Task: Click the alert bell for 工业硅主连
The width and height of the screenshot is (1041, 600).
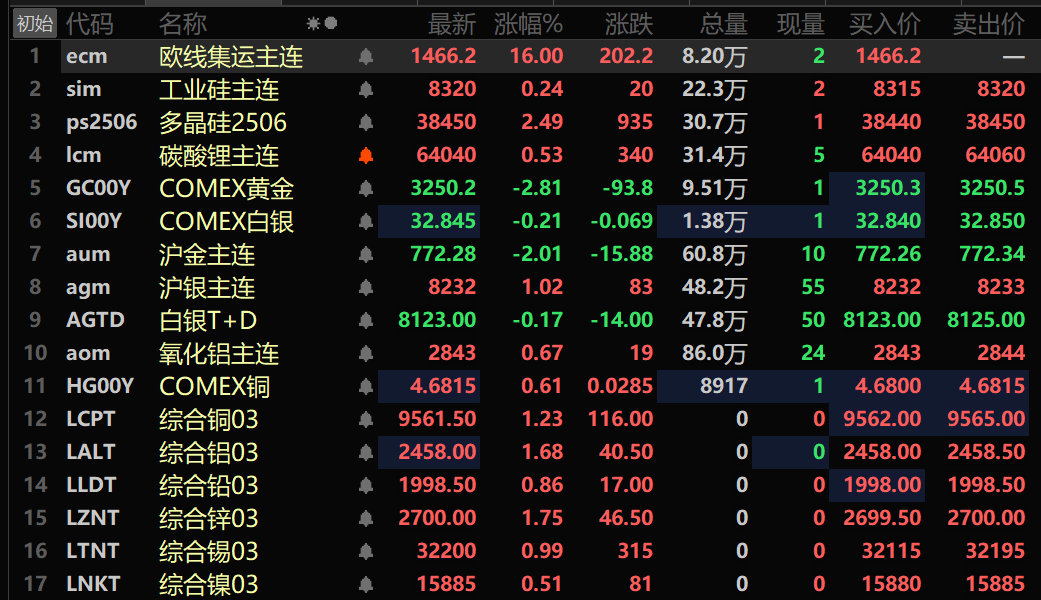Action: coord(366,90)
